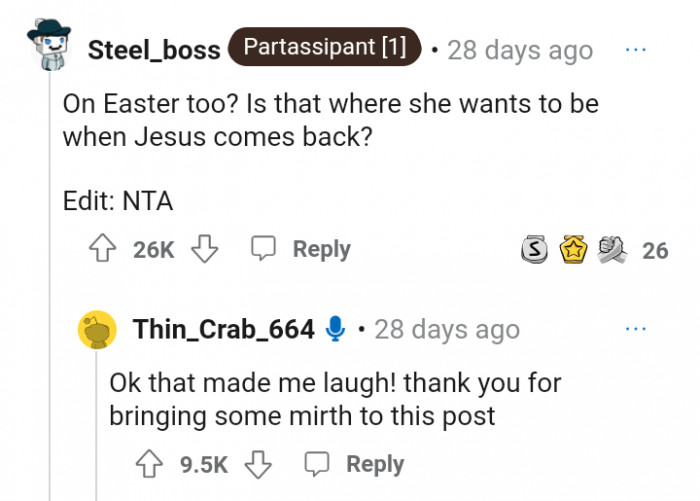This screenshot has height=501, width=700.
Task: Open more options on Steel_boss's comment
Action: click(635, 49)
